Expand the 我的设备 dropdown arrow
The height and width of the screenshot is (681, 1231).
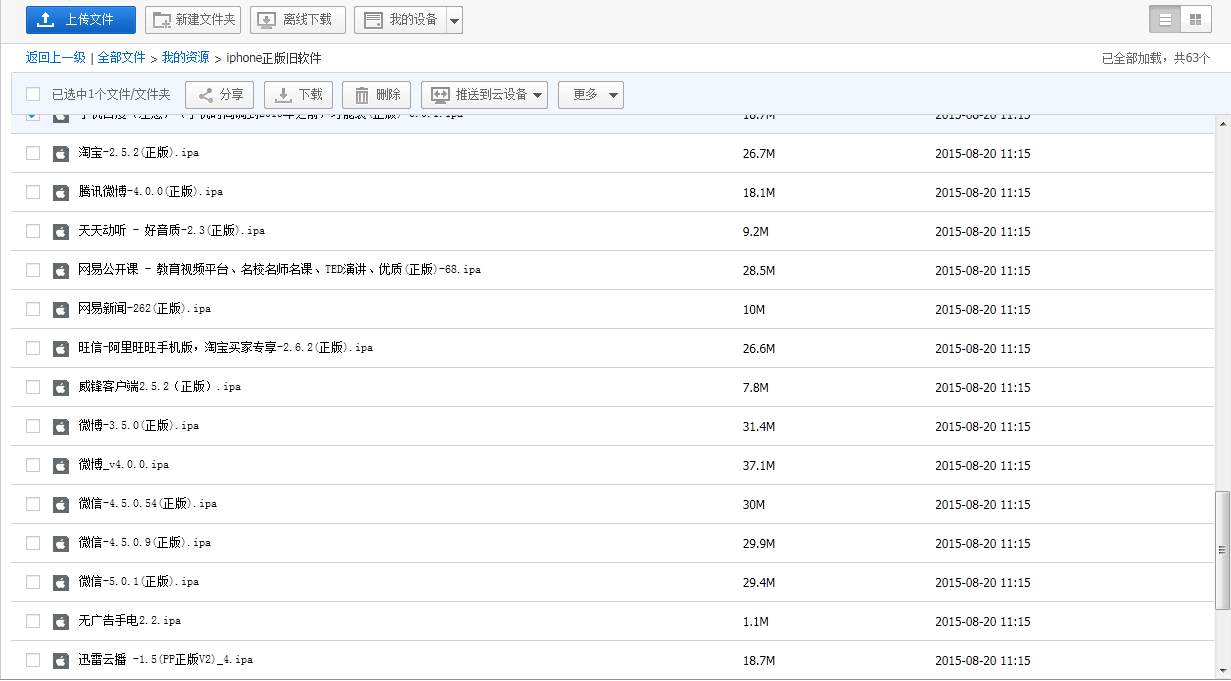454,20
